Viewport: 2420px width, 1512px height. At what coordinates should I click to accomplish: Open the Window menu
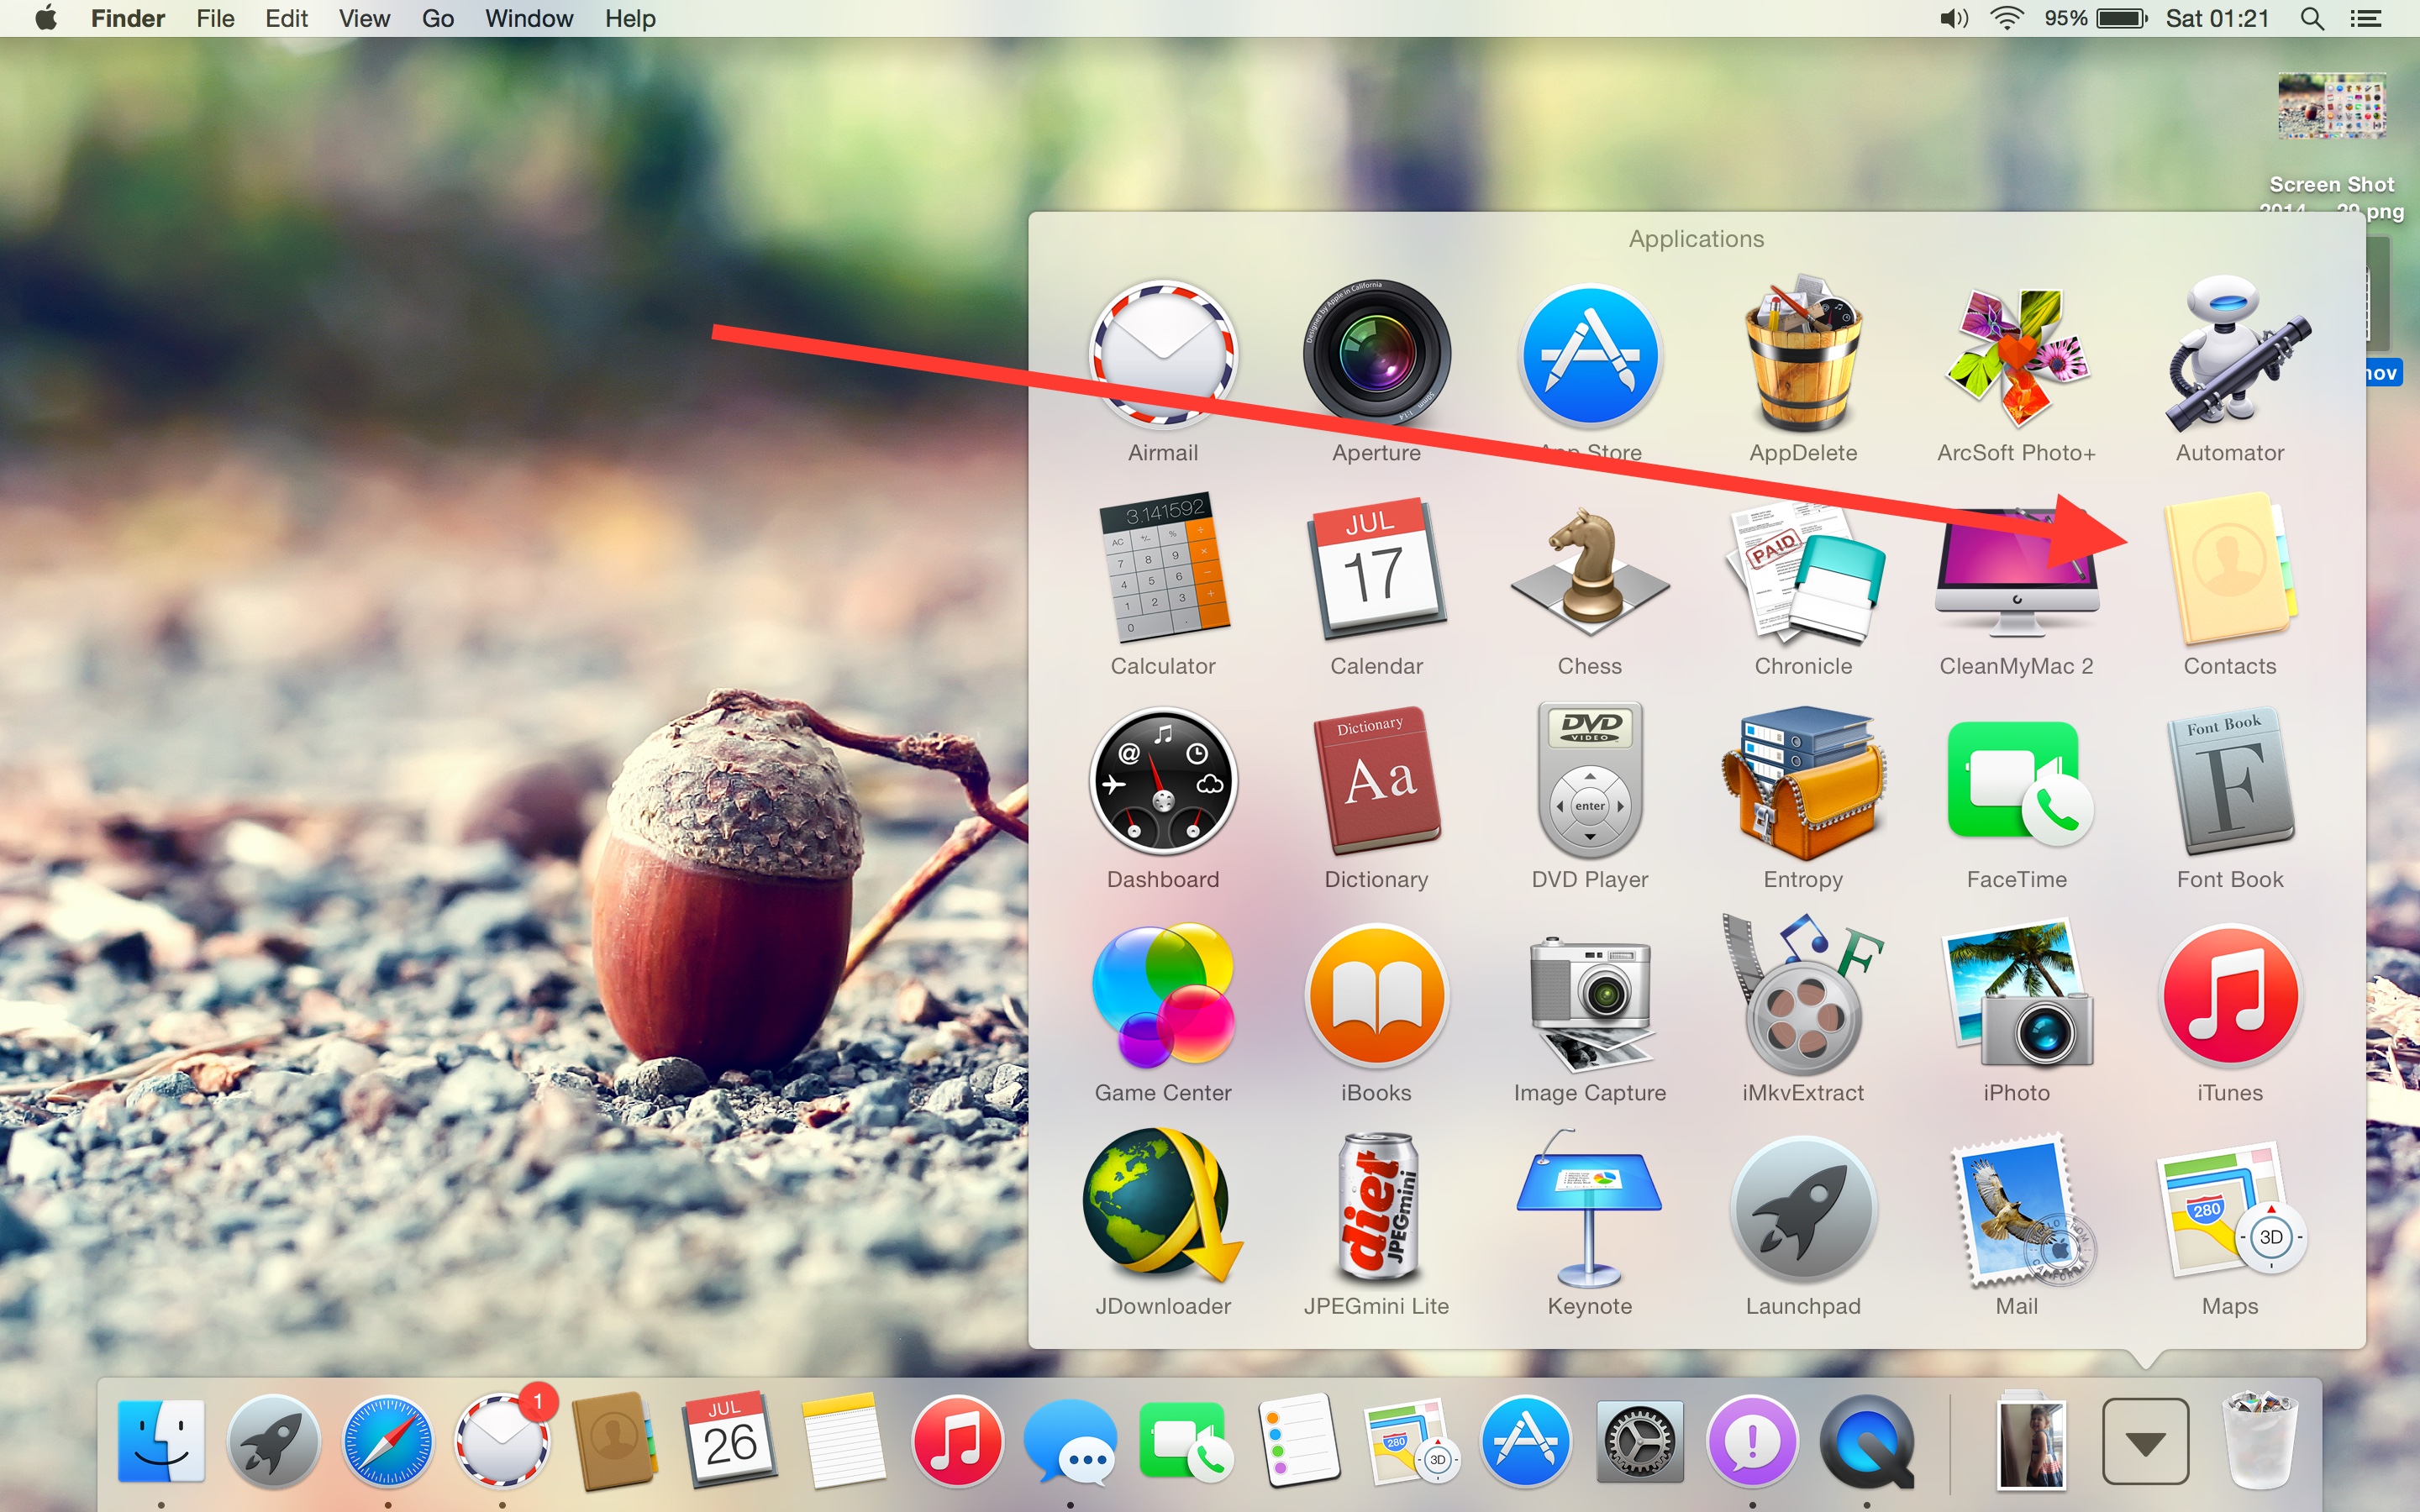pyautogui.click(x=529, y=18)
